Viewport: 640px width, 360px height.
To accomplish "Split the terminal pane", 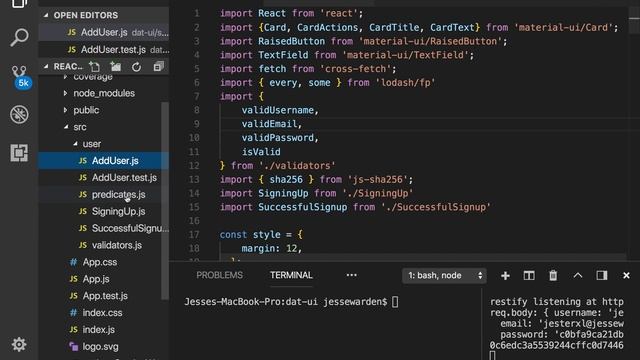I will pos(529,276).
